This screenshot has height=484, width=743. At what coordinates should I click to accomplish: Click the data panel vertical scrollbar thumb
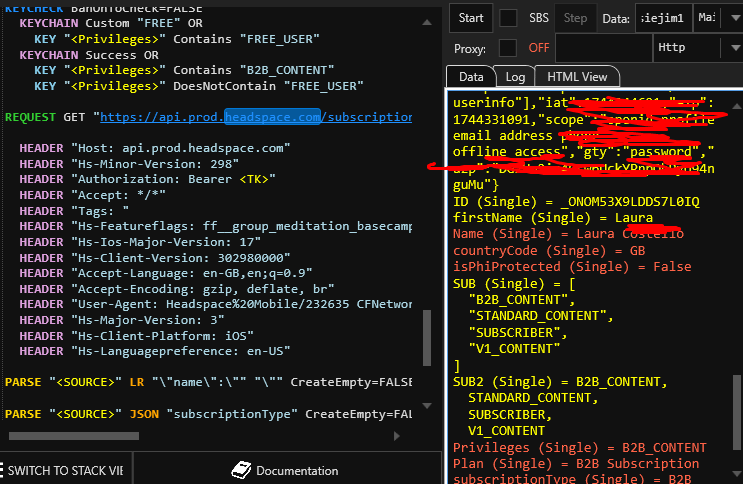737,412
